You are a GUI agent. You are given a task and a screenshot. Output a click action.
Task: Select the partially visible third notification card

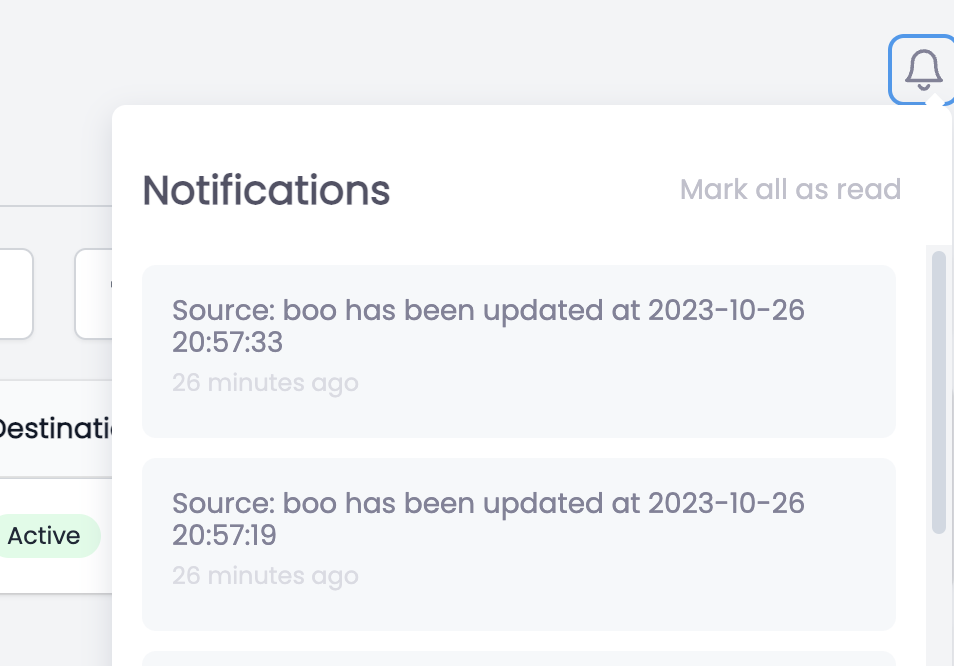pos(518,659)
